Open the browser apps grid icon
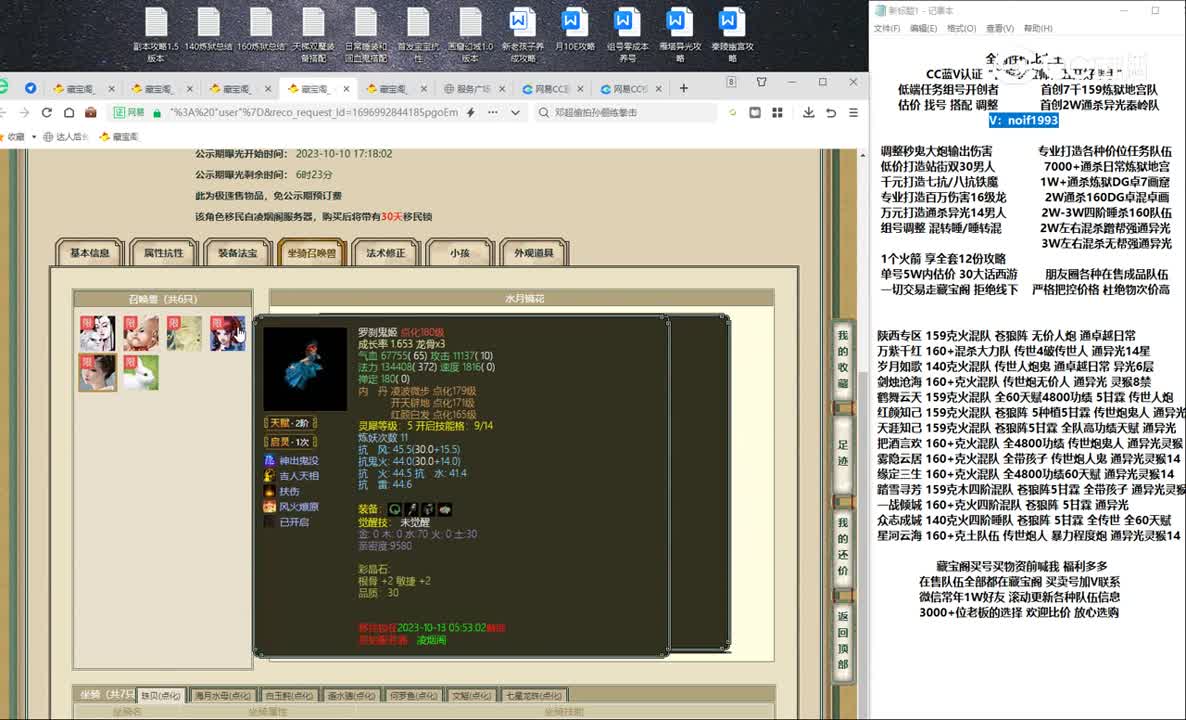Viewport: 1186px width, 720px height. [777, 113]
